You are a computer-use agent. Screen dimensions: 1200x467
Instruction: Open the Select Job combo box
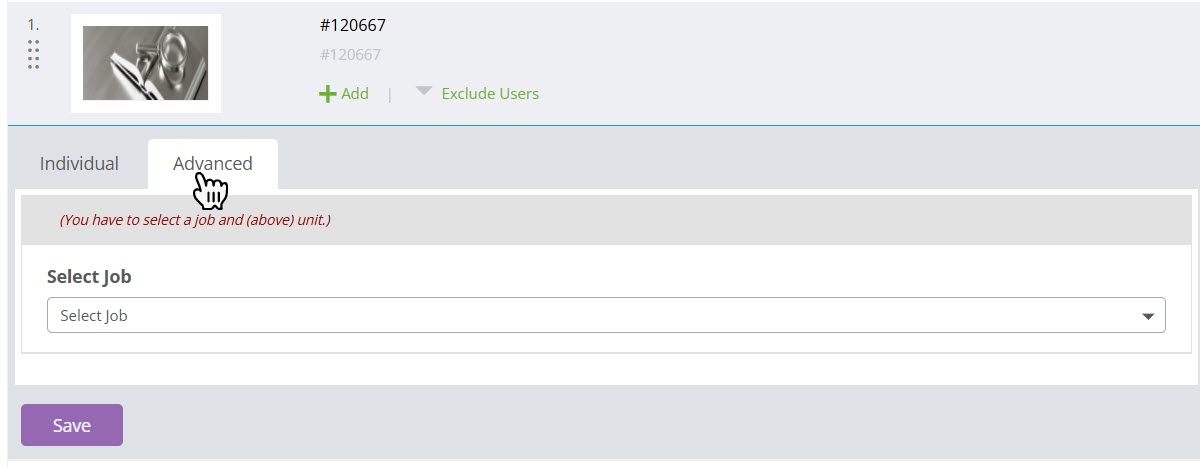[x=600, y=316]
